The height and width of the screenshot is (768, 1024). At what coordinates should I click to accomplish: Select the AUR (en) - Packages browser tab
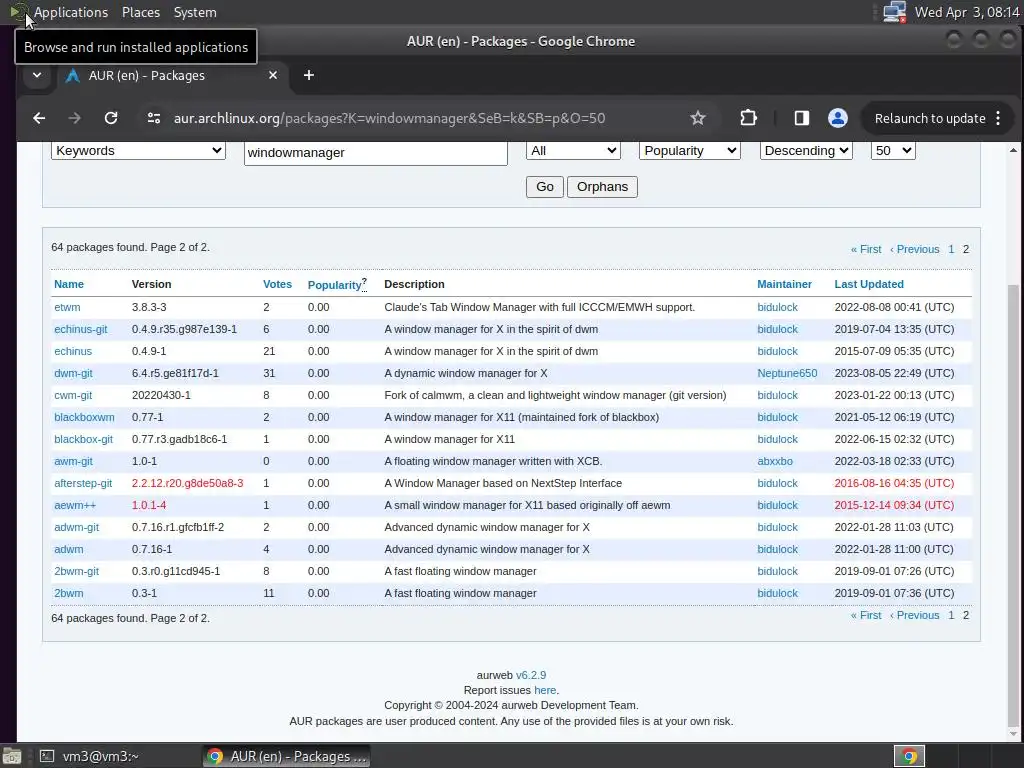pyautogui.click(x=171, y=75)
